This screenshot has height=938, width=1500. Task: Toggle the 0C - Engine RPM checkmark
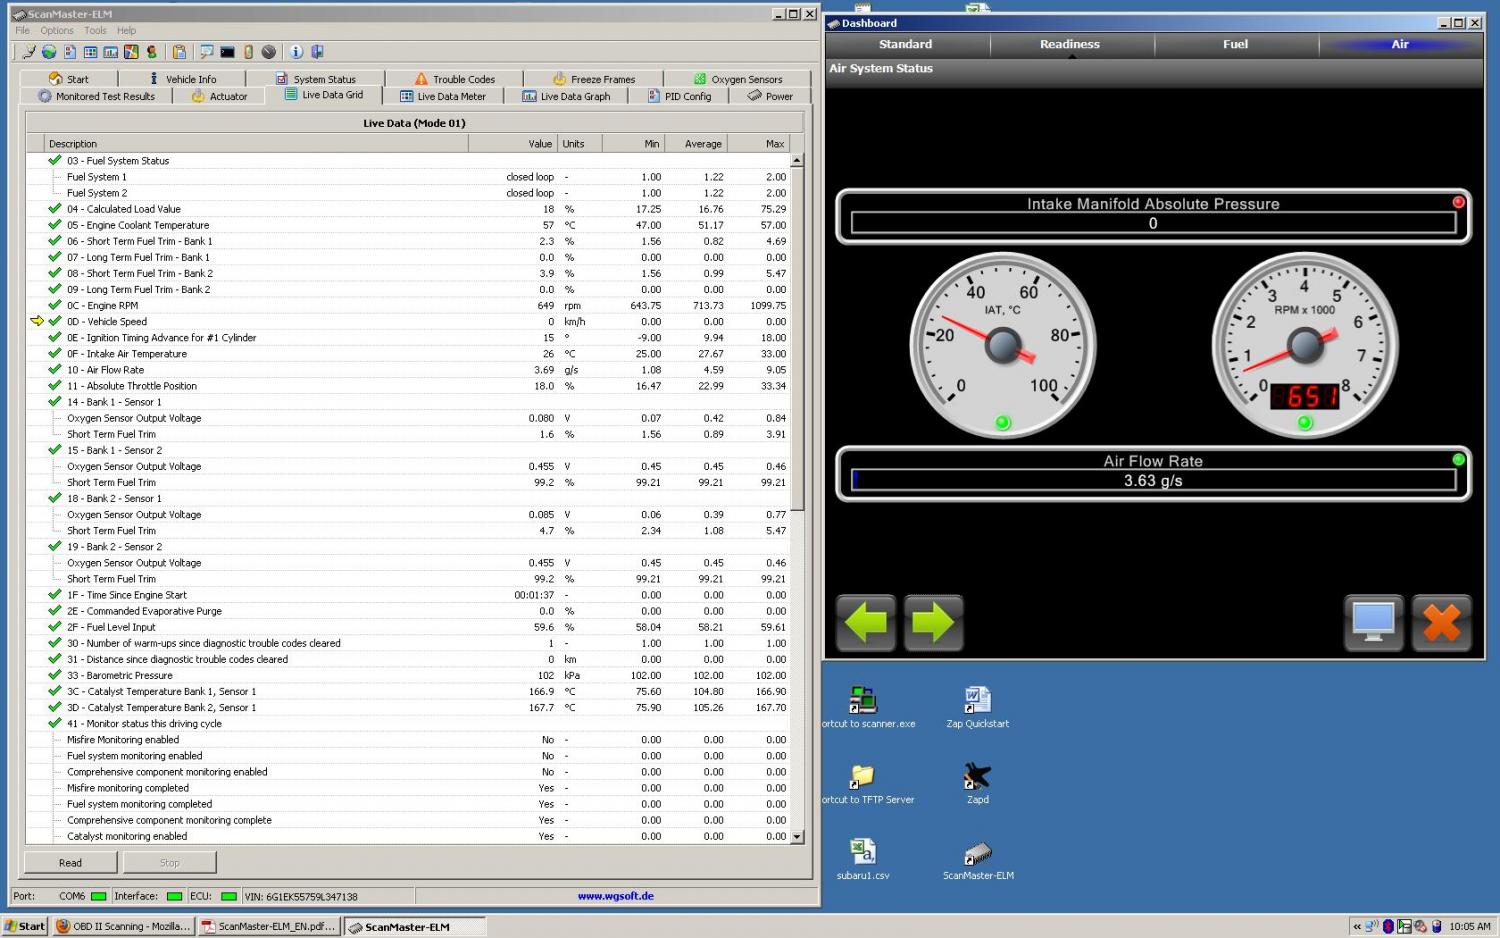click(x=55, y=305)
